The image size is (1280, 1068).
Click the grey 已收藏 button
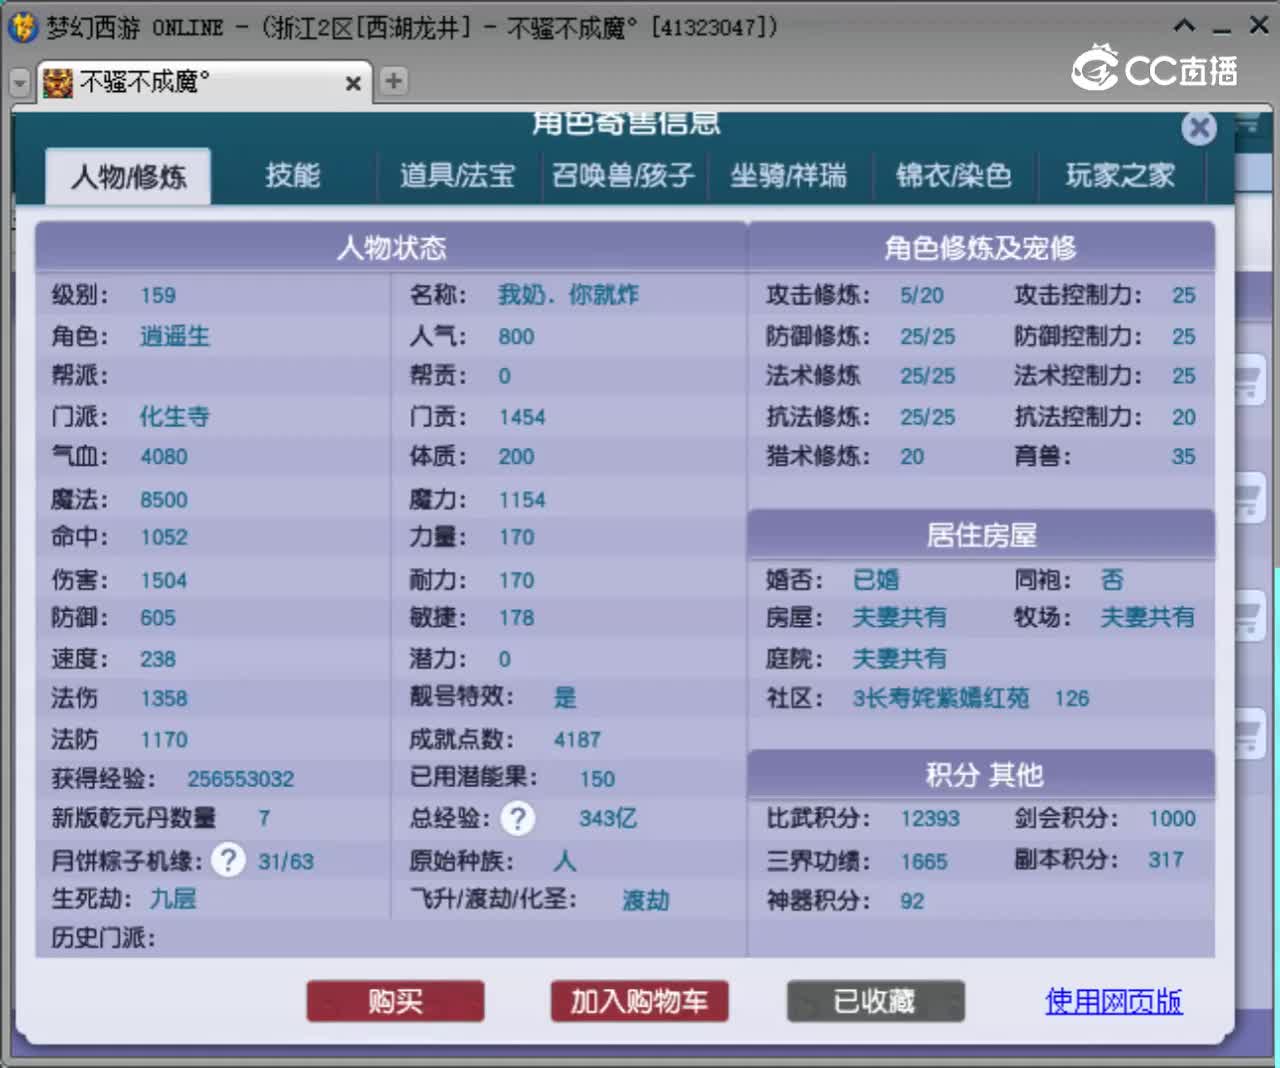tap(875, 1001)
